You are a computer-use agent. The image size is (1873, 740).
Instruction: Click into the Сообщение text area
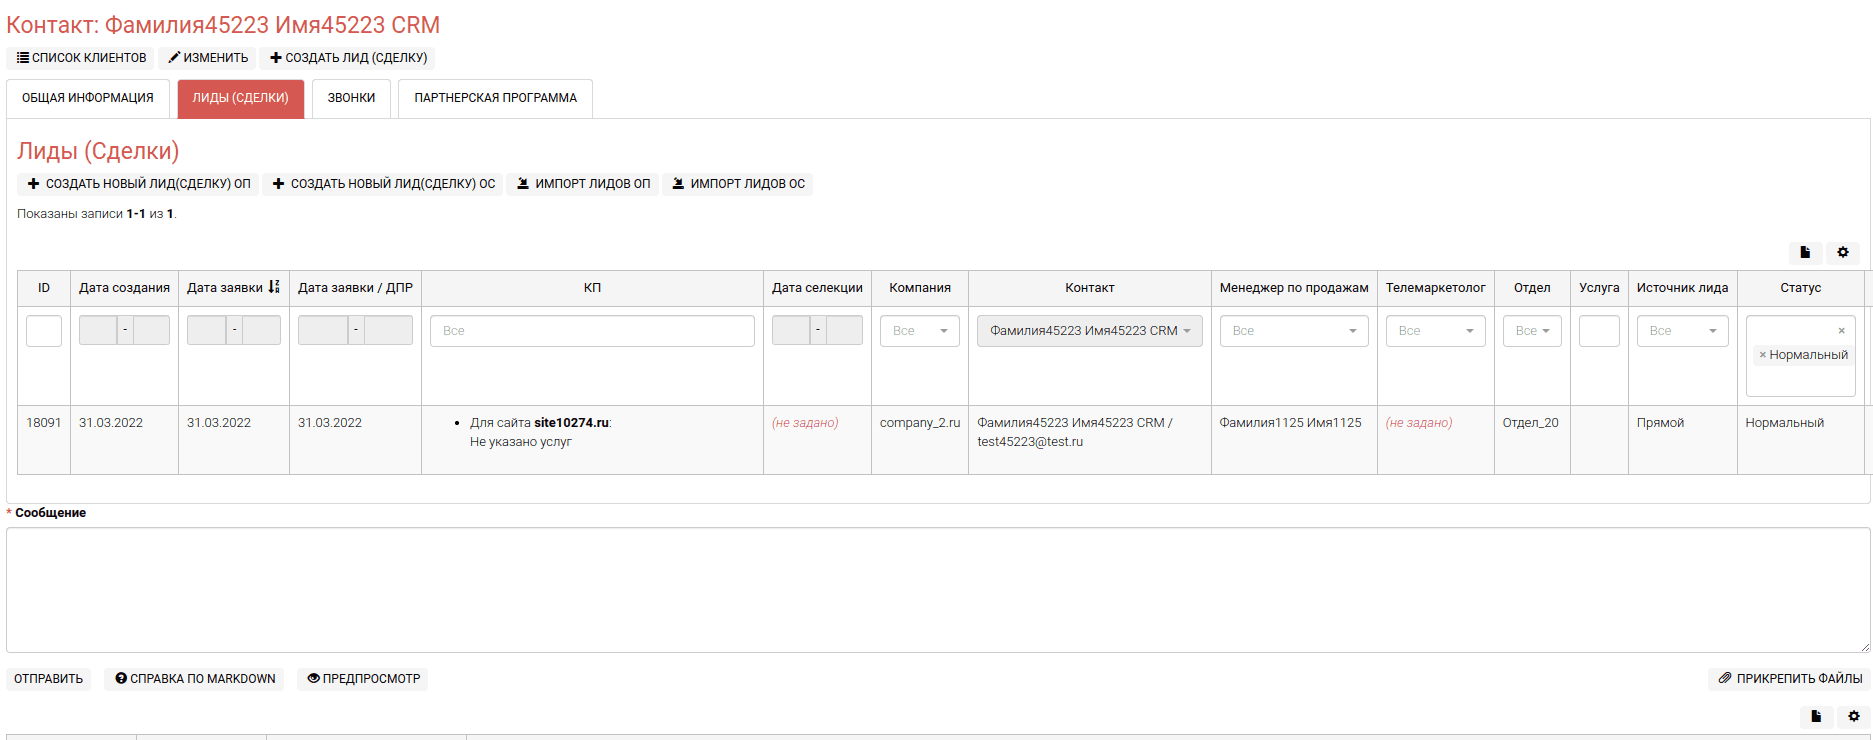[936, 590]
